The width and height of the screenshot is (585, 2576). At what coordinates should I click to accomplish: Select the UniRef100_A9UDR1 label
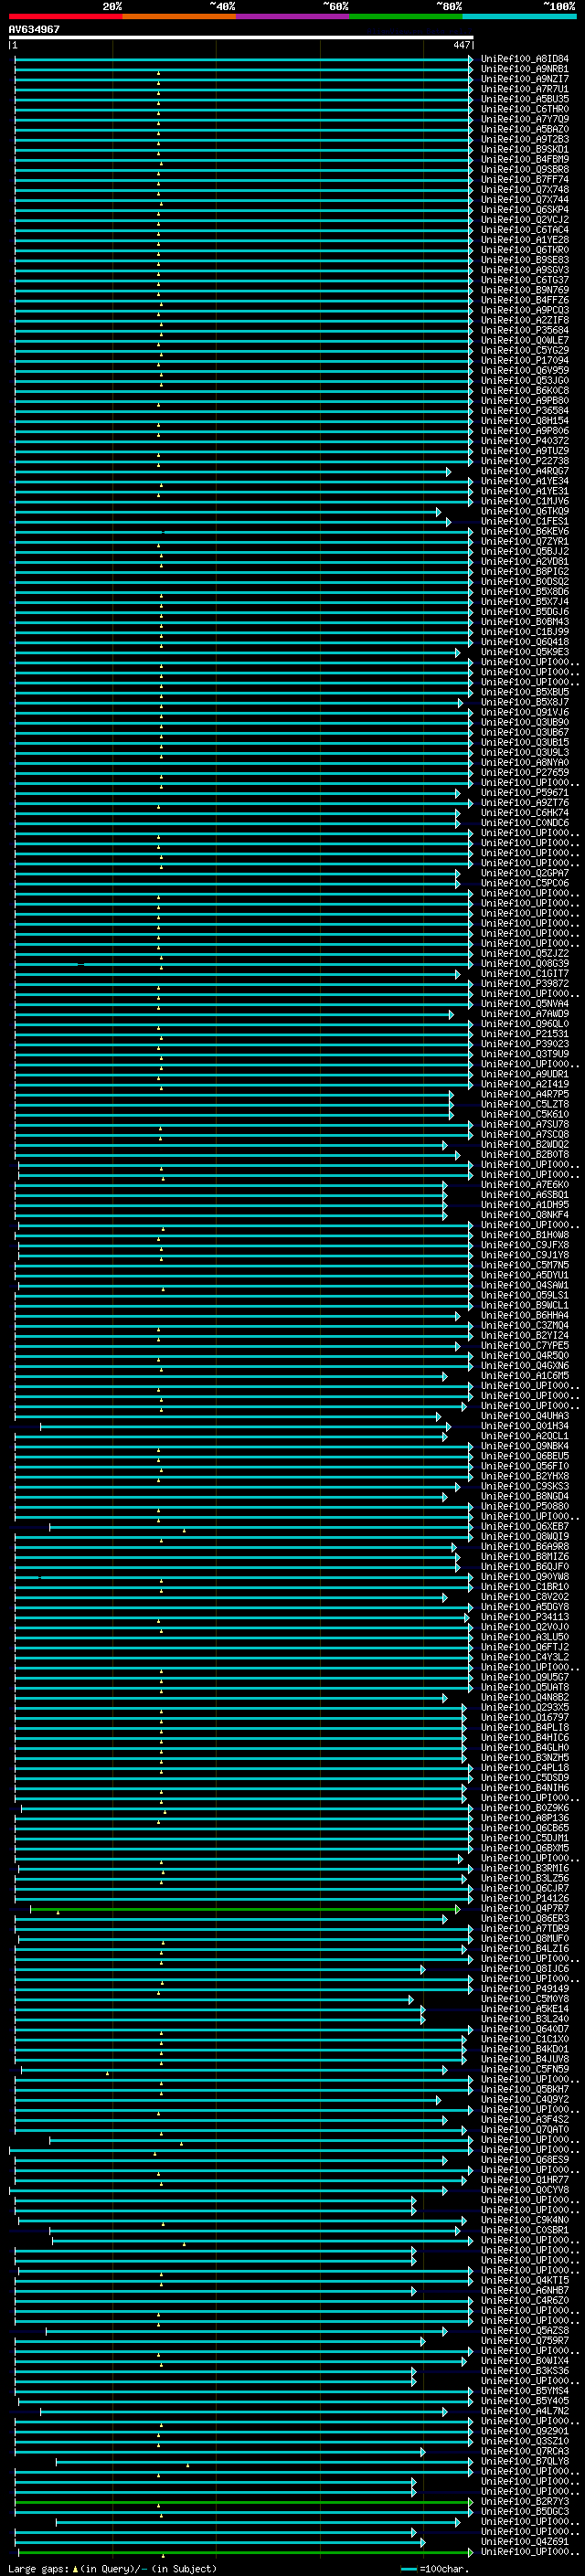click(525, 1073)
